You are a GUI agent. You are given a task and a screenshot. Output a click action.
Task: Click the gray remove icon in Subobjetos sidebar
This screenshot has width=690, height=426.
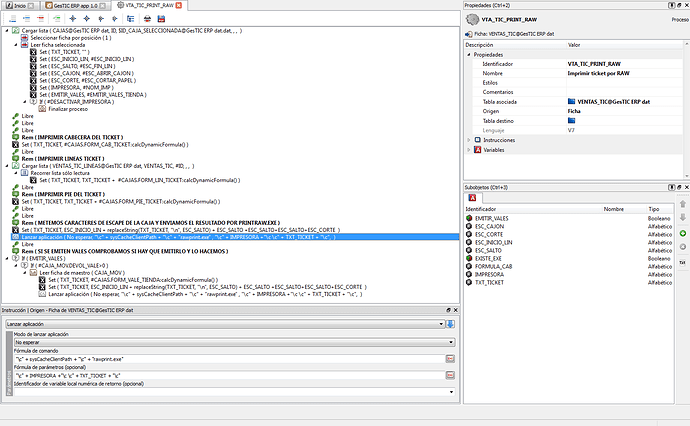pos(683,247)
